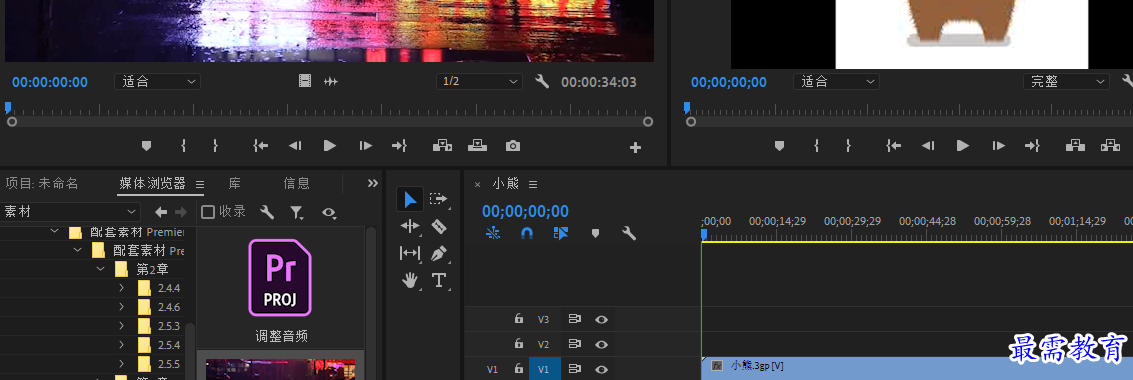
Task: Hide V2 track output eye
Action: tap(601, 344)
